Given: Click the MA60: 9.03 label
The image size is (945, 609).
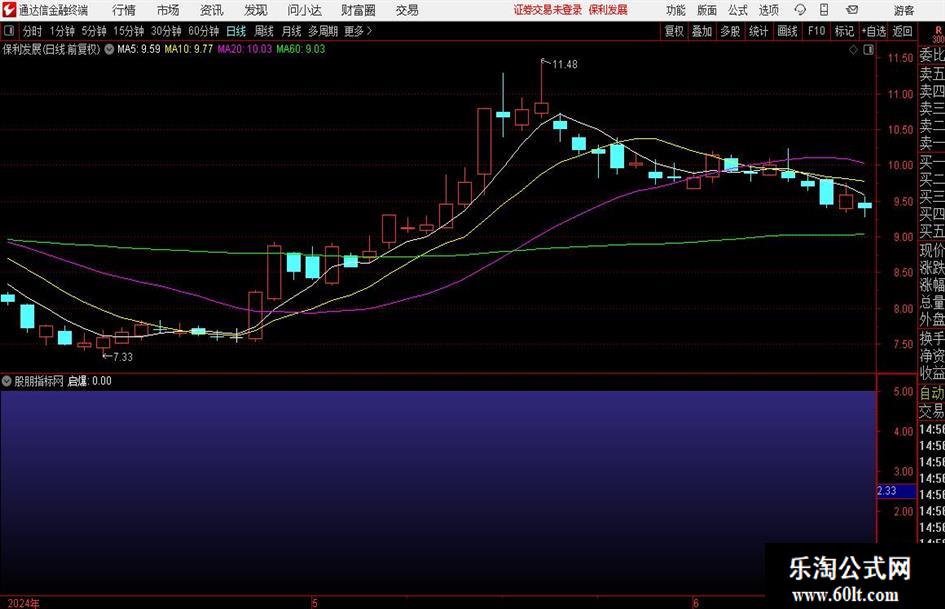Looking at the screenshot, I should pyautogui.click(x=301, y=49).
